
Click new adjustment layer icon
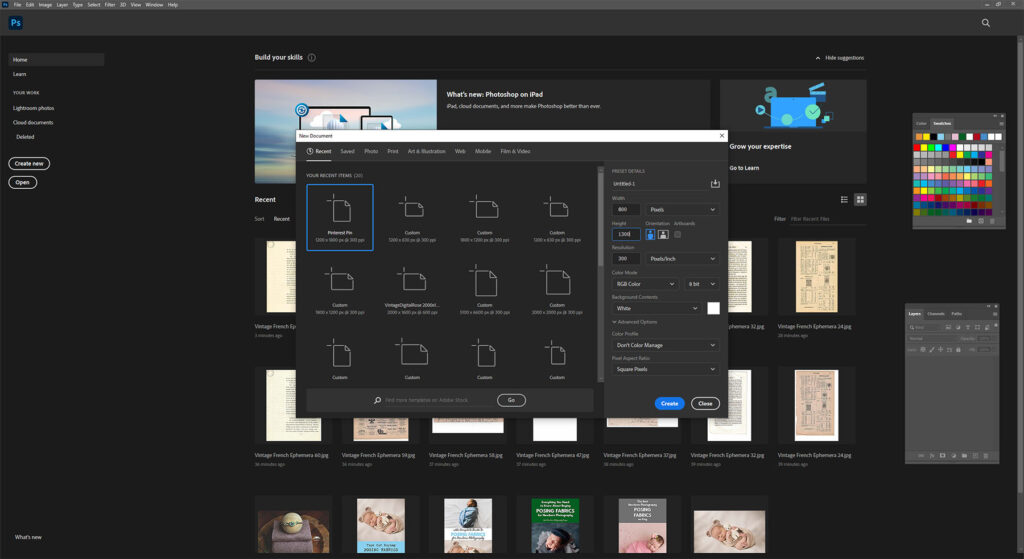coord(953,456)
